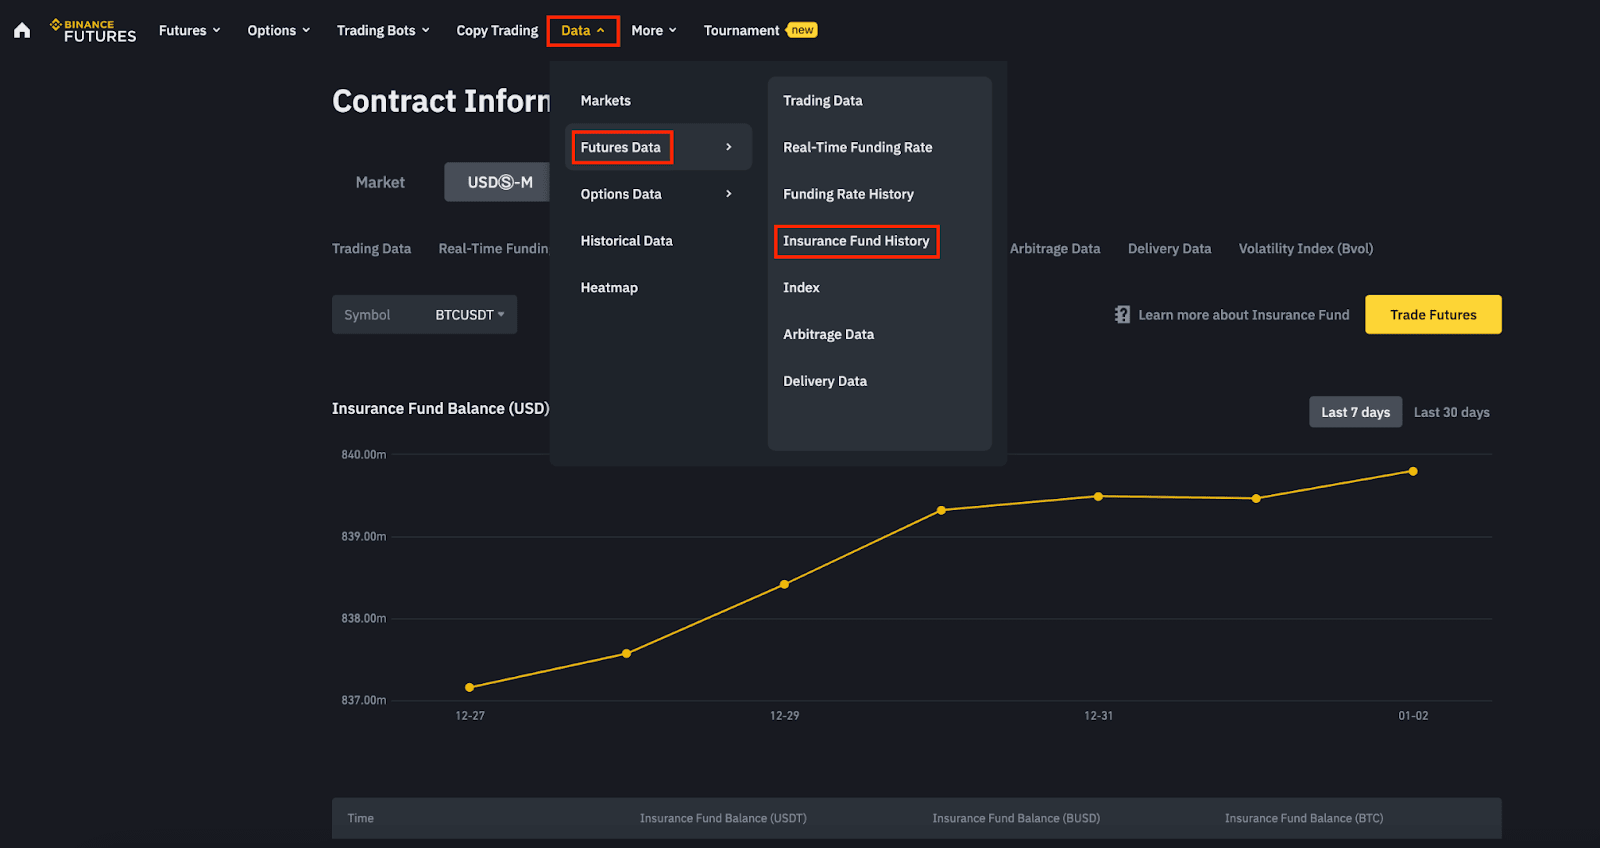The height and width of the screenshot is (848, 1600).
Task: Click the home icon in the navbar
Action: pyautogui.click(x=22, y=30)
